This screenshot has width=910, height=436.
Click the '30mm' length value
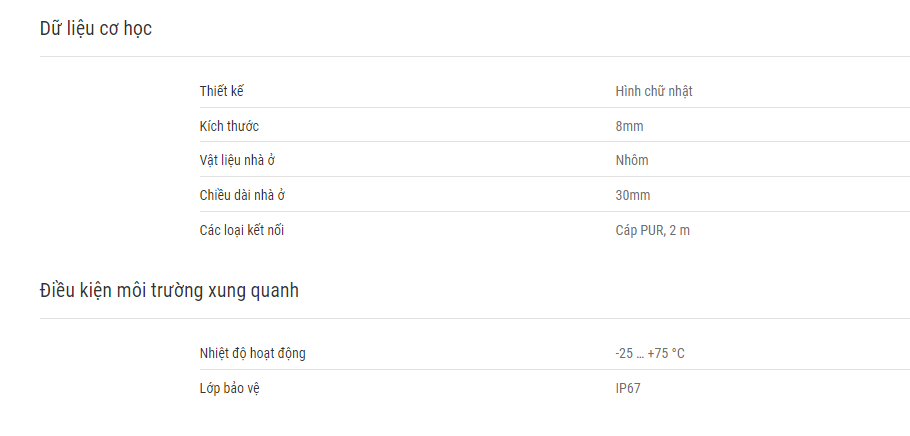click(x=633, y=195)
